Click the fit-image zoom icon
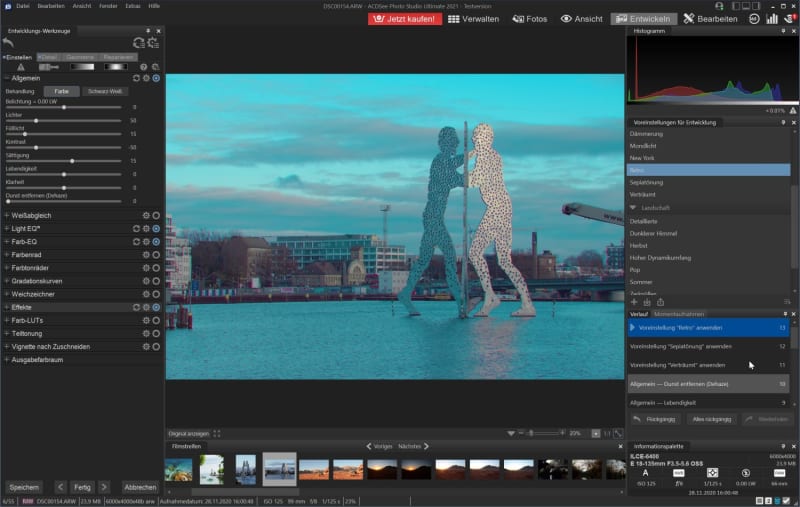The width and height of the screenshot is (800, 507). pyautogui.click(x=596, y=434)
